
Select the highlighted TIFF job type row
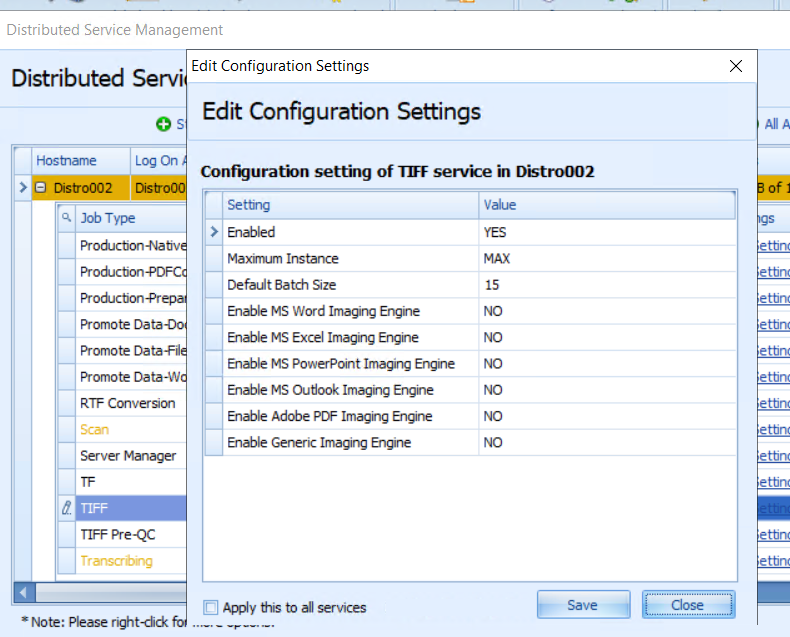click(131, 508)
